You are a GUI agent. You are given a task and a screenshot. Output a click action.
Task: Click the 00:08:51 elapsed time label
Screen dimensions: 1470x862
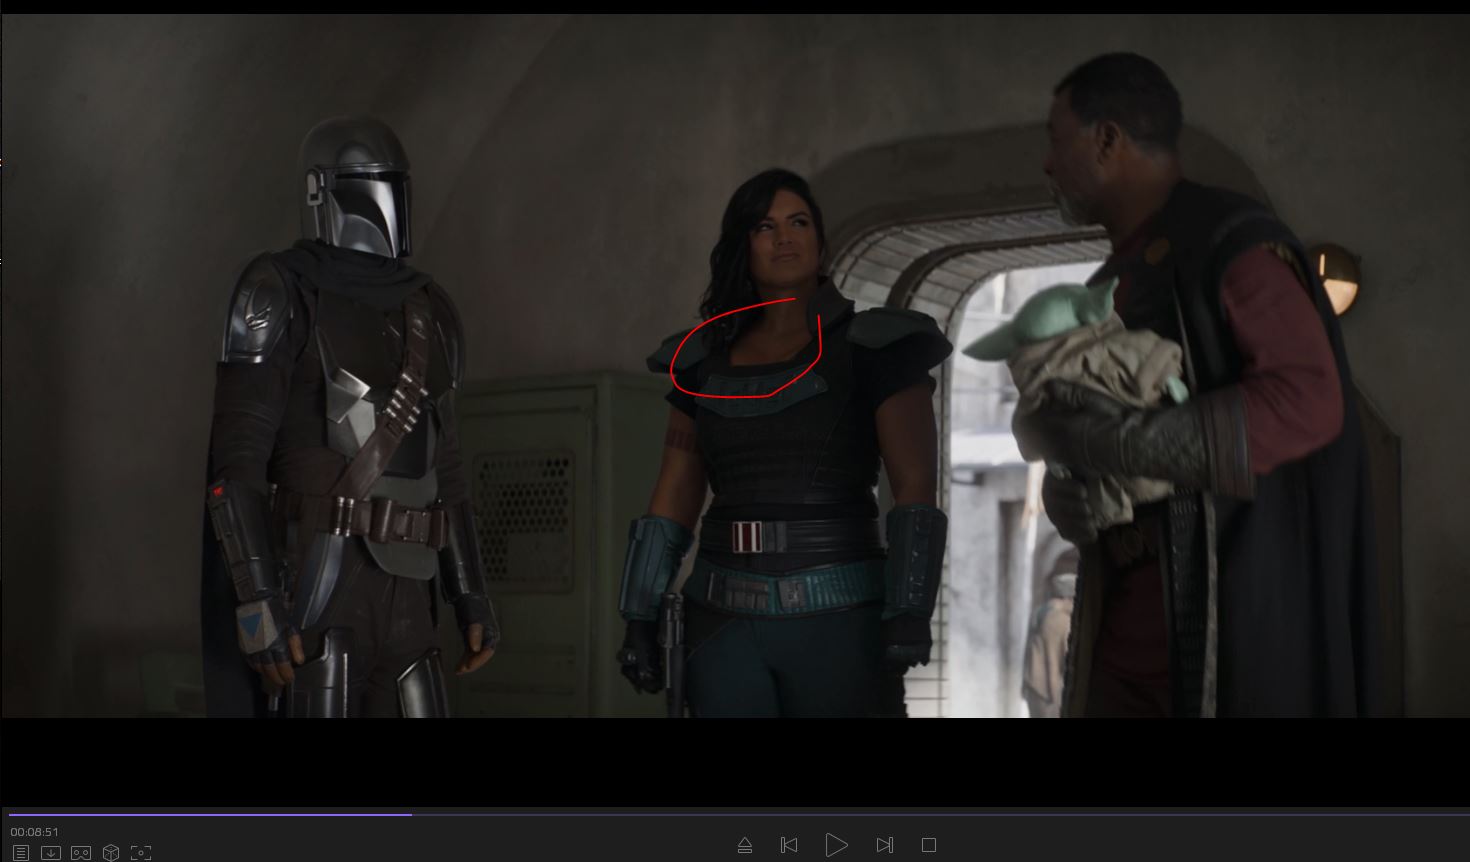[35, 832]
